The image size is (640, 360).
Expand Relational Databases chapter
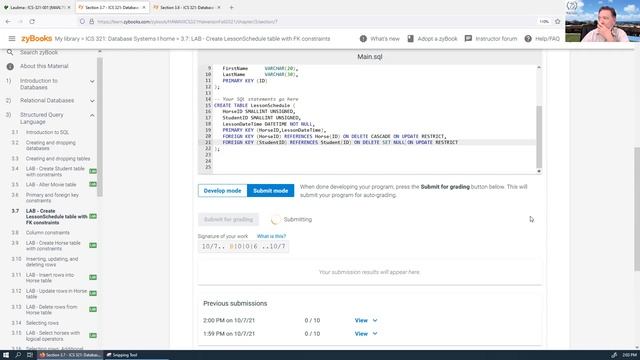pos(92,100)
